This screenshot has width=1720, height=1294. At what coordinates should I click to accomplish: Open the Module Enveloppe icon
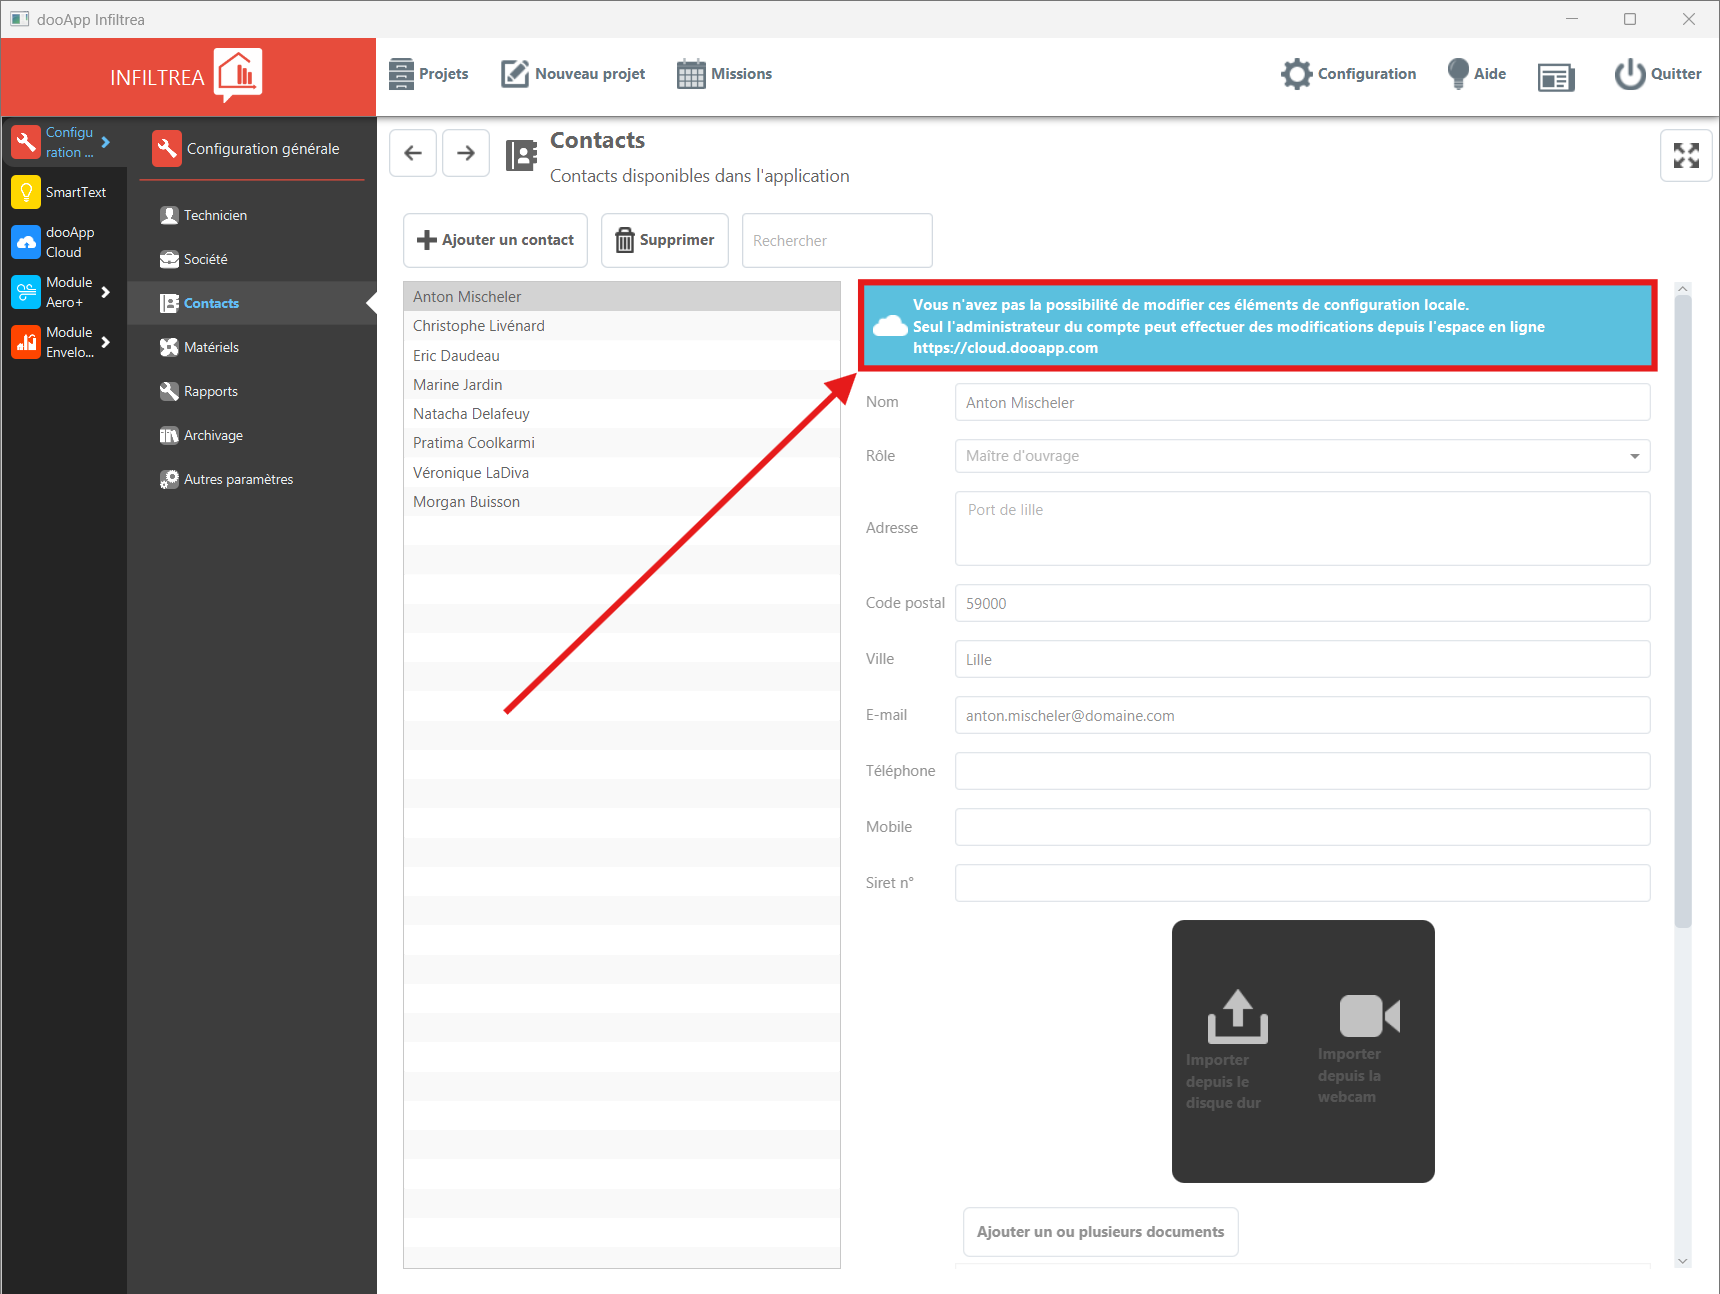[26, 342]
